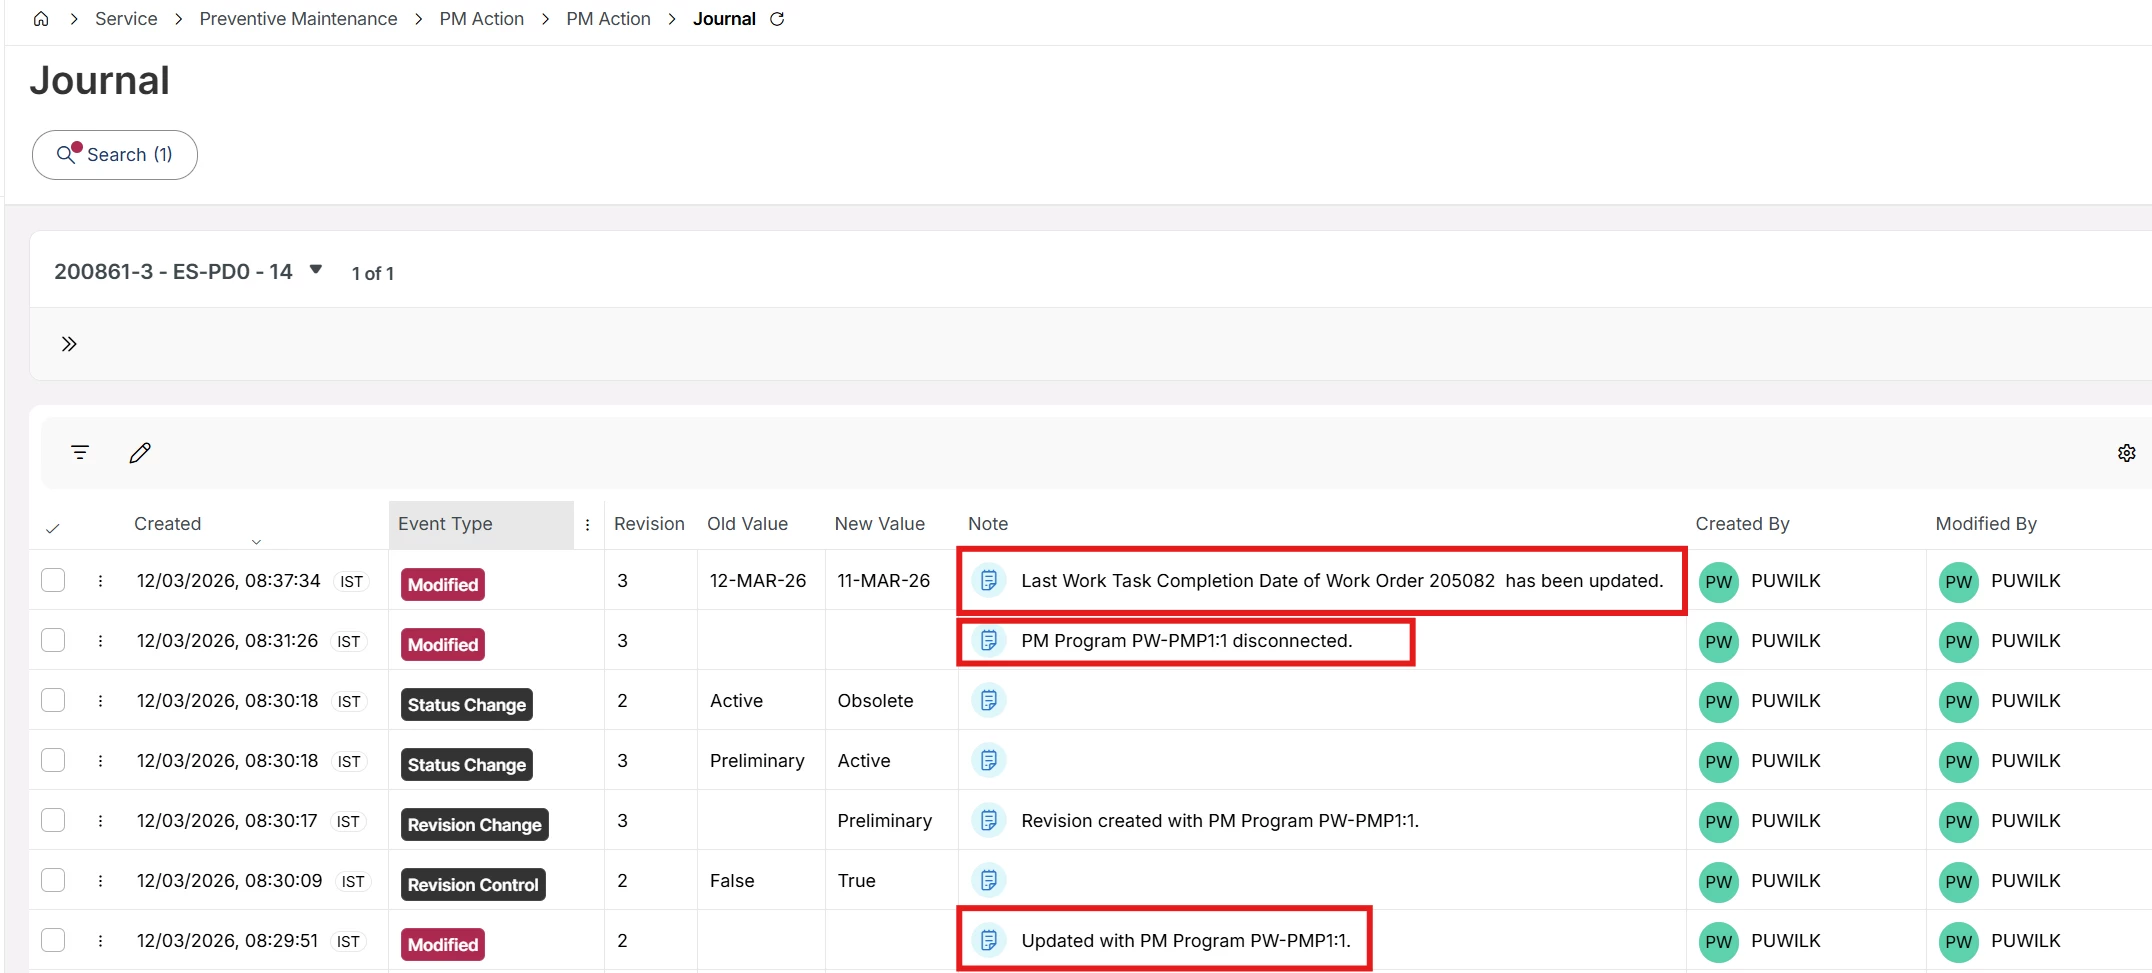This screenshot has width=2152, height=973.
Task: Open row menu for Preliminary to Active entry
Action: (100, 760)
